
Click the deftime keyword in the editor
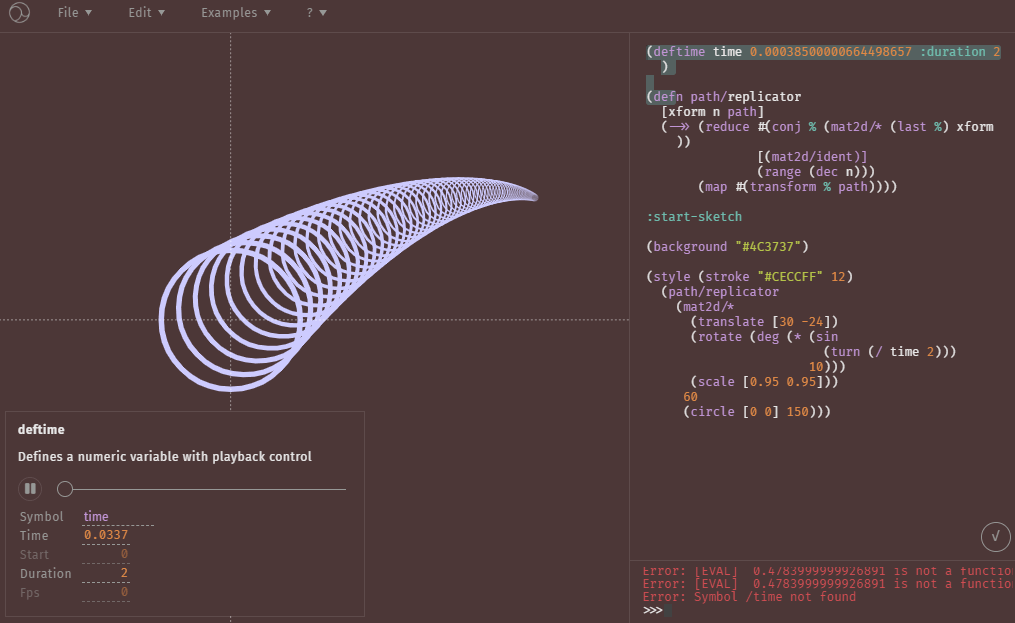click(x=681, y=51)
